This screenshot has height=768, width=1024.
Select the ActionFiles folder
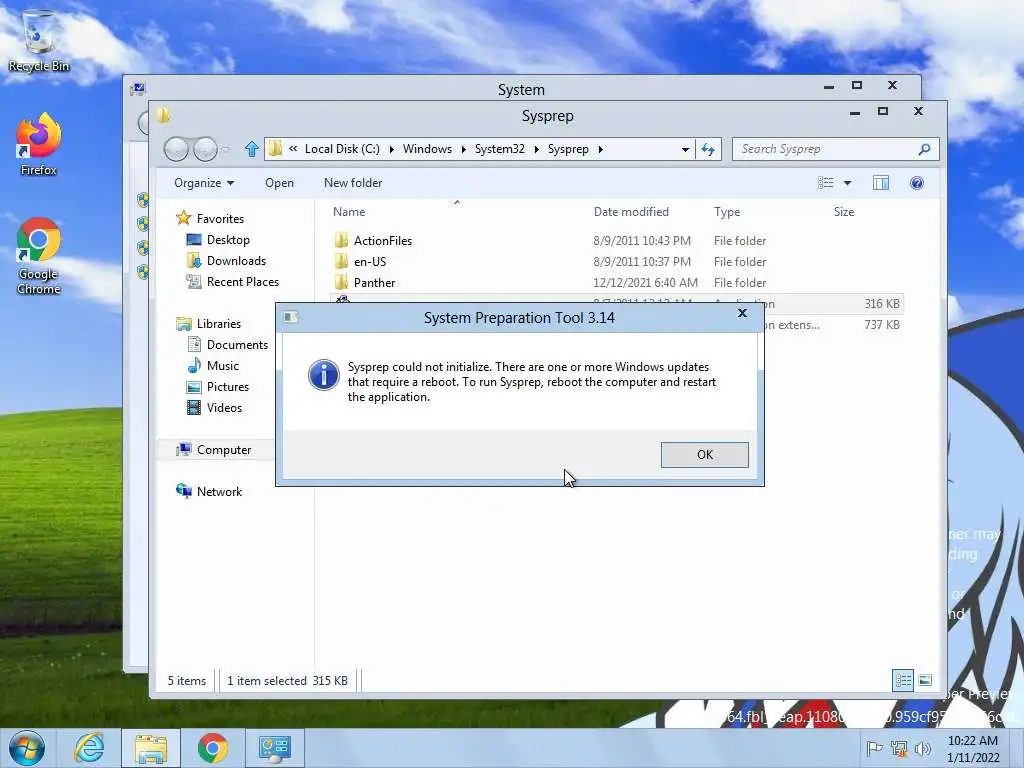coord(383,241)
